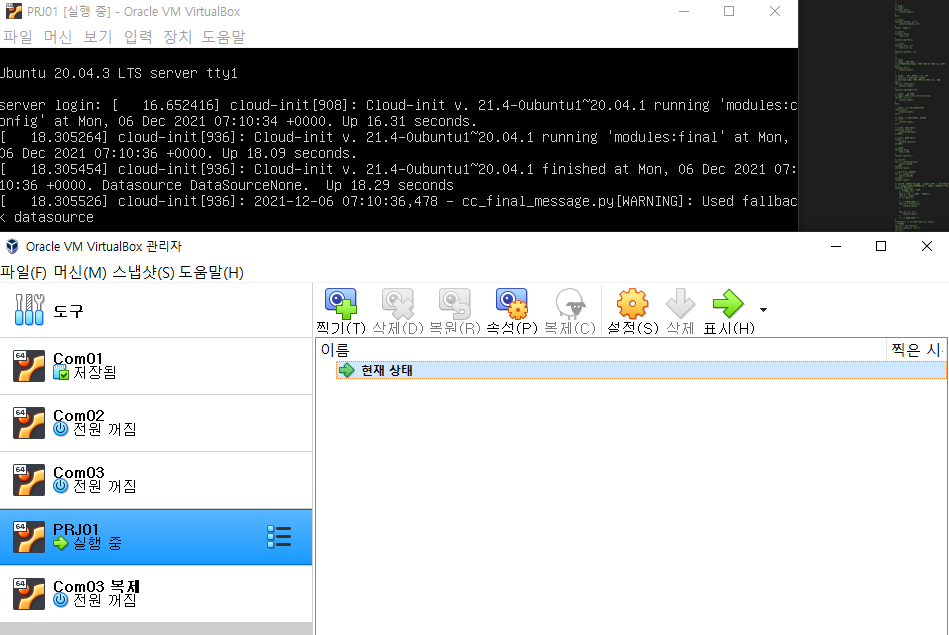949x635 pixels.
Task: Click inside the PRJ01 Ubuntu console
Action: click(x=399, y=140)
